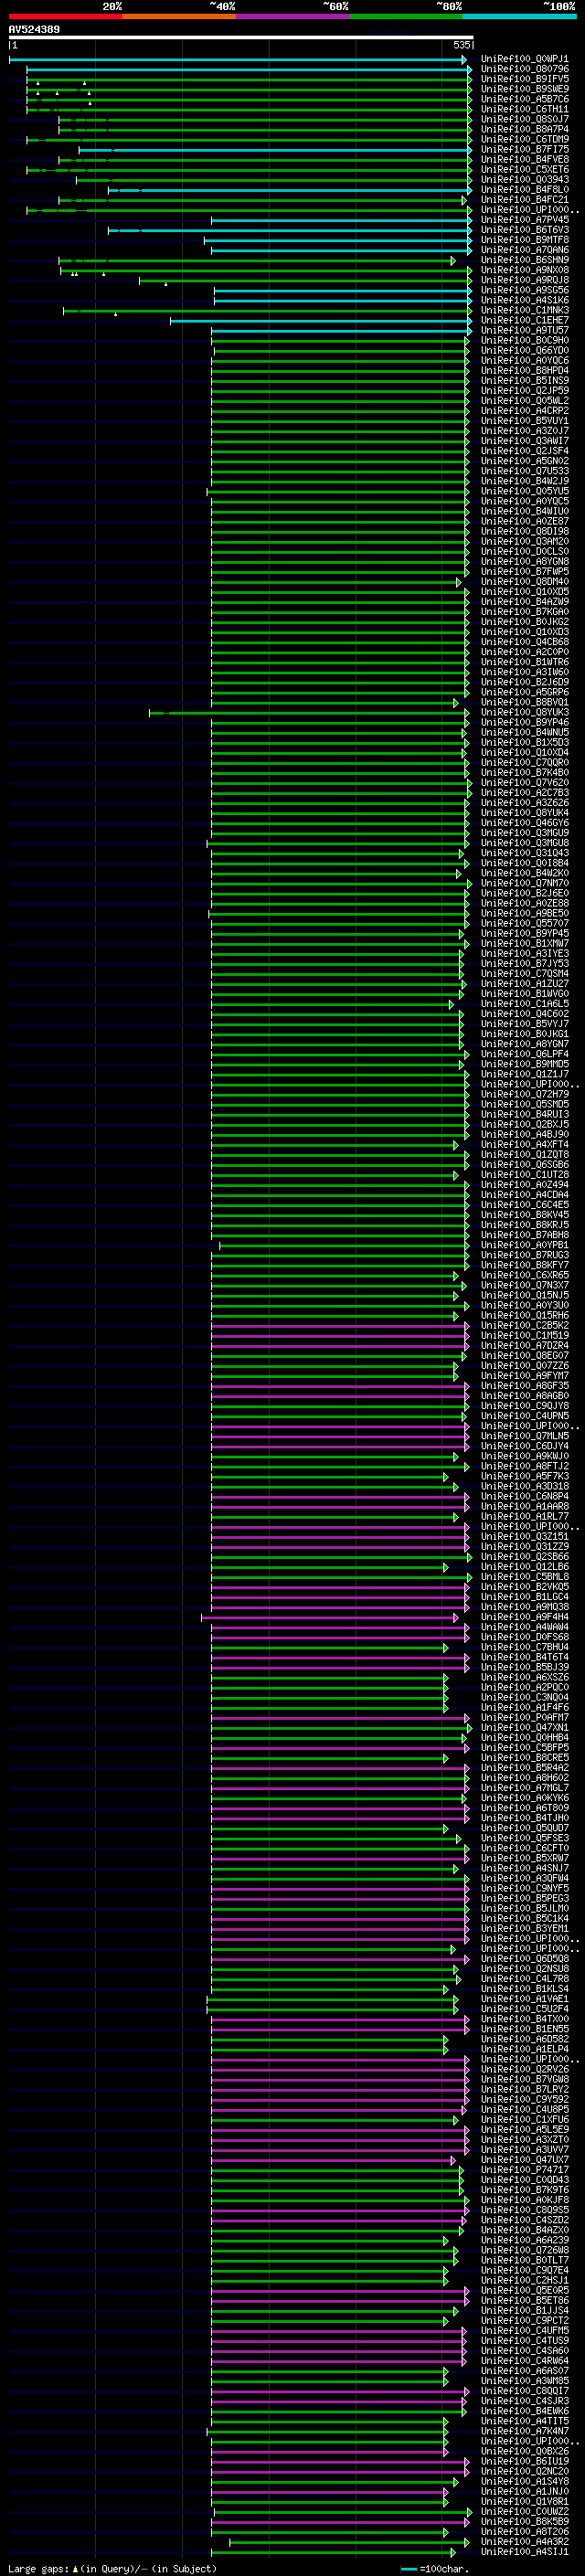
Task: Click hit UniRef100_A4S1K6
Action: click(525, 301)
